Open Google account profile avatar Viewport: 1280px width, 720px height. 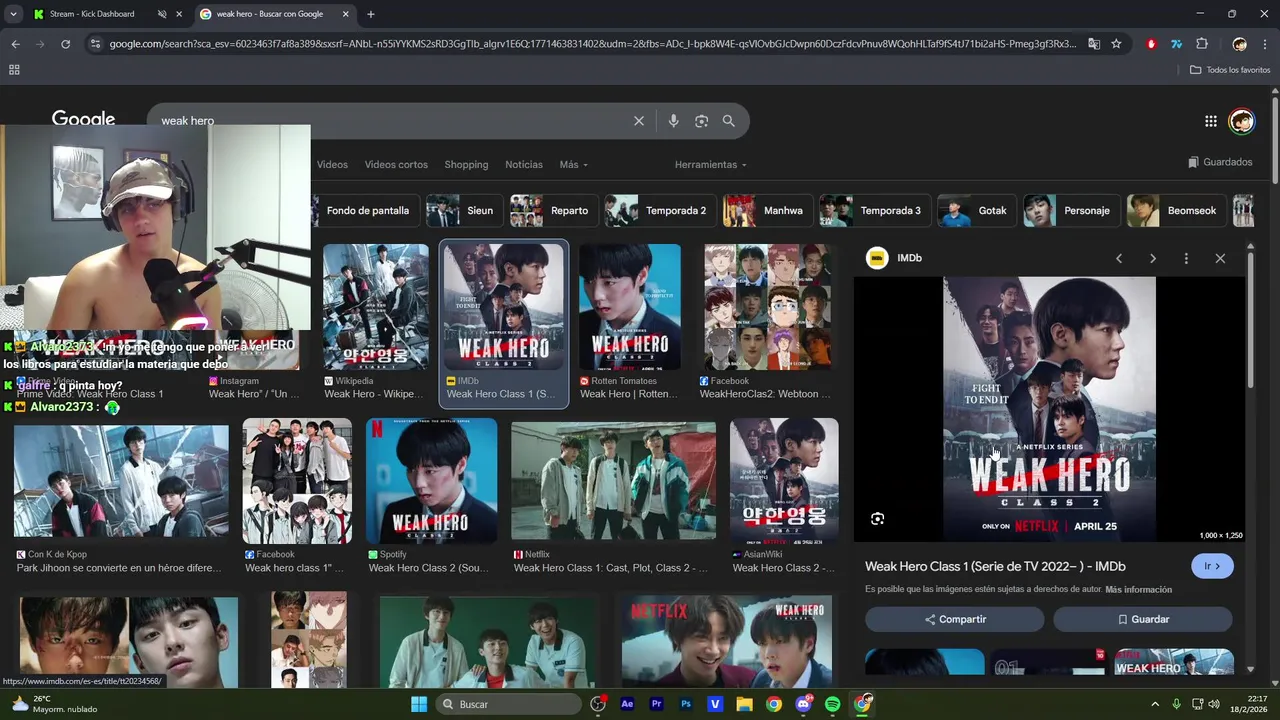pyautogui.click(x=1241, y=121)
